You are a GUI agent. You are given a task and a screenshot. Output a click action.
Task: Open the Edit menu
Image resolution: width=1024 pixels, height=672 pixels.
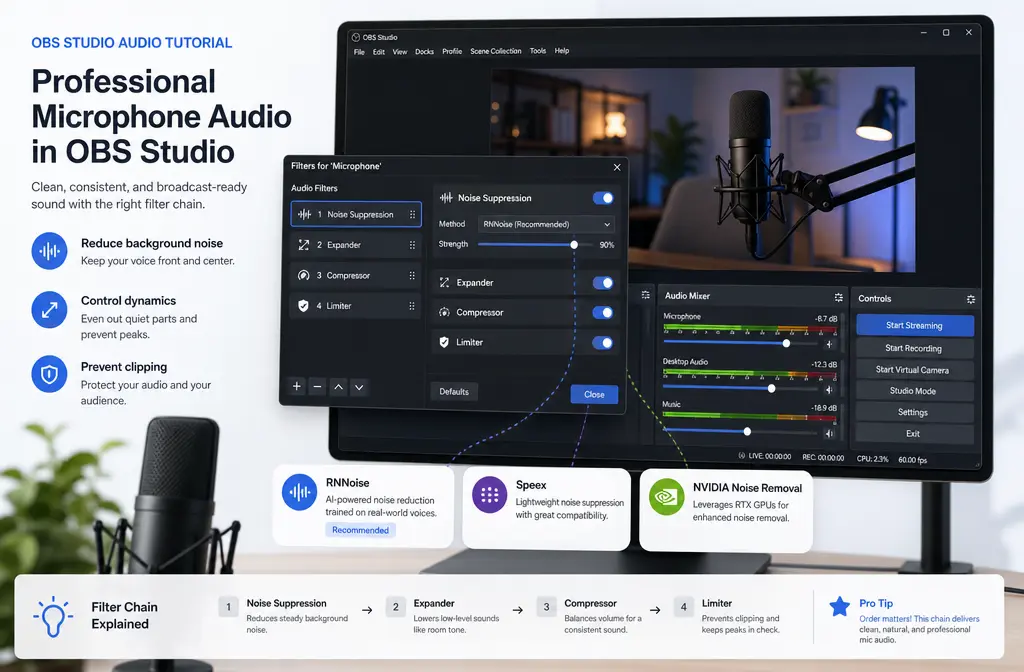379,52
